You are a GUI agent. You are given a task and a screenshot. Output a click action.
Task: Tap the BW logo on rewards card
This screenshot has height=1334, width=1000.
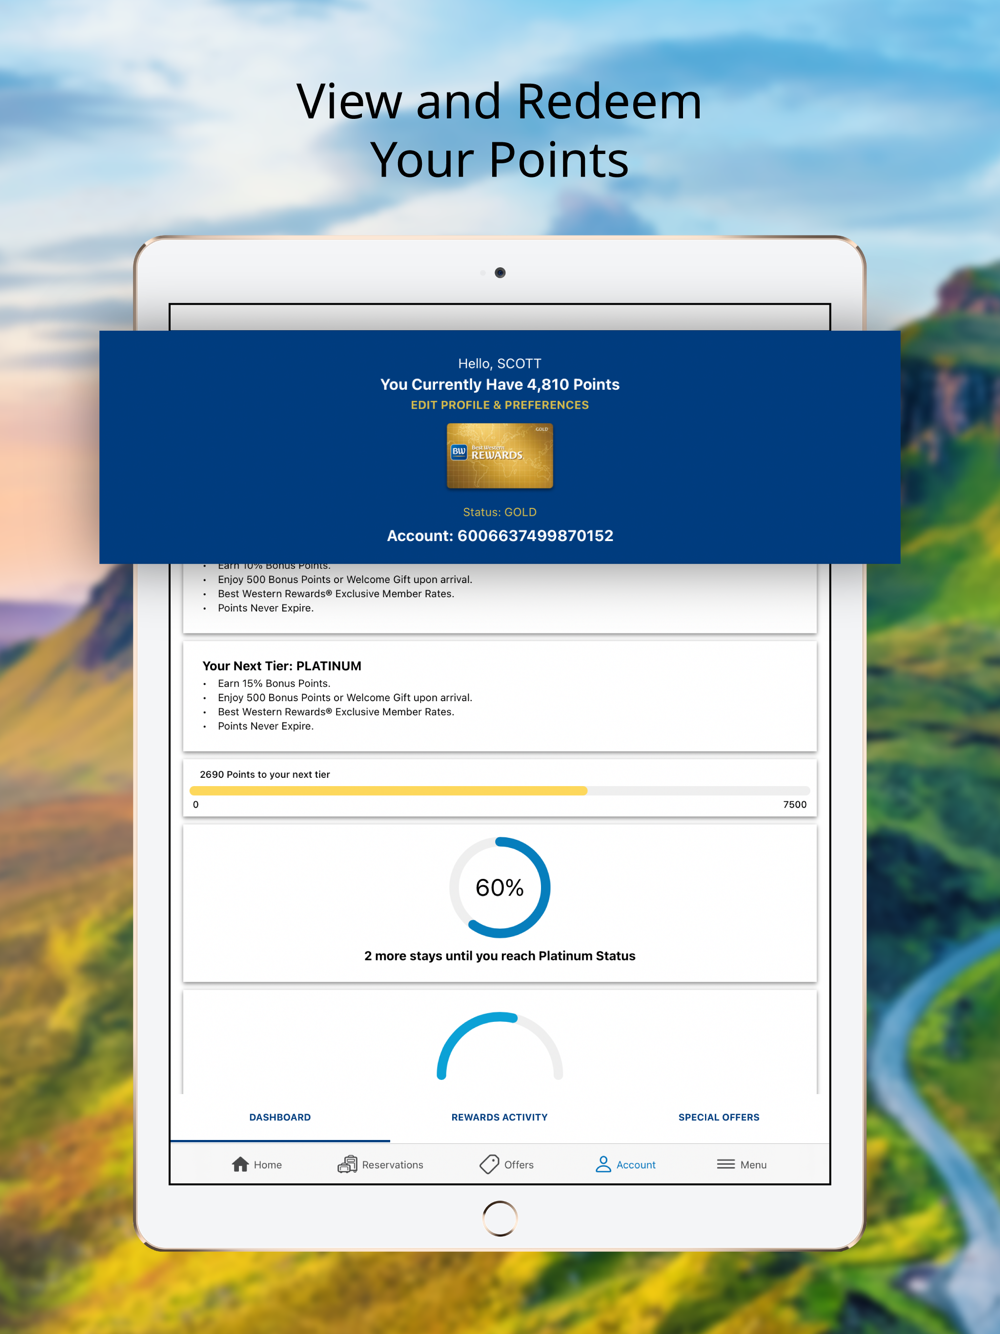pos(459,452)
